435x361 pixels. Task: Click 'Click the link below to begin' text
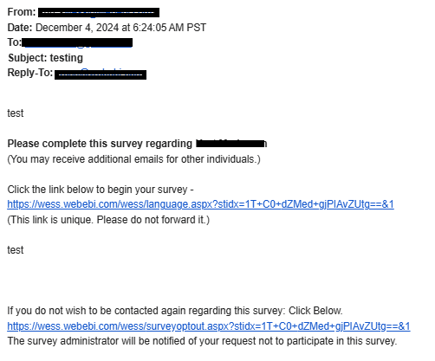click(100, 189)
